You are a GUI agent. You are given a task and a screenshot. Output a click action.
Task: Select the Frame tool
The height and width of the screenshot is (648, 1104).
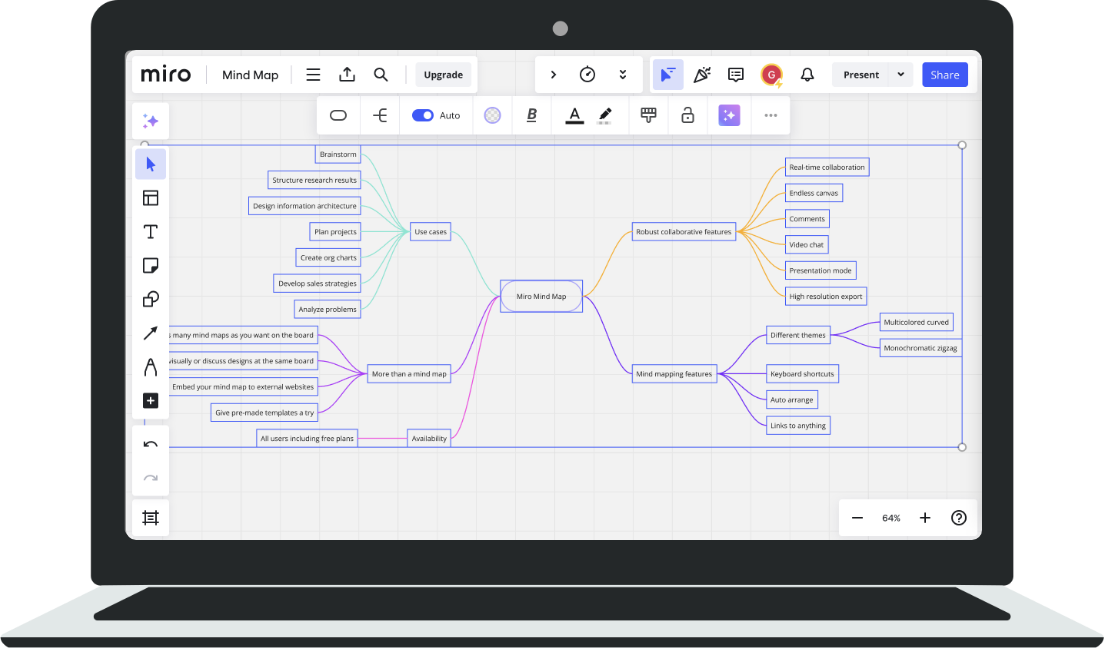point(151,518)
